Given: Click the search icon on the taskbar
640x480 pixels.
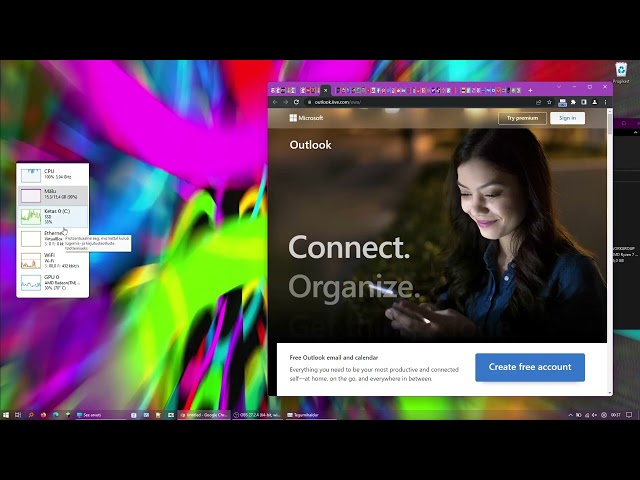Looking at the screenshot, I should pos(31,415).
